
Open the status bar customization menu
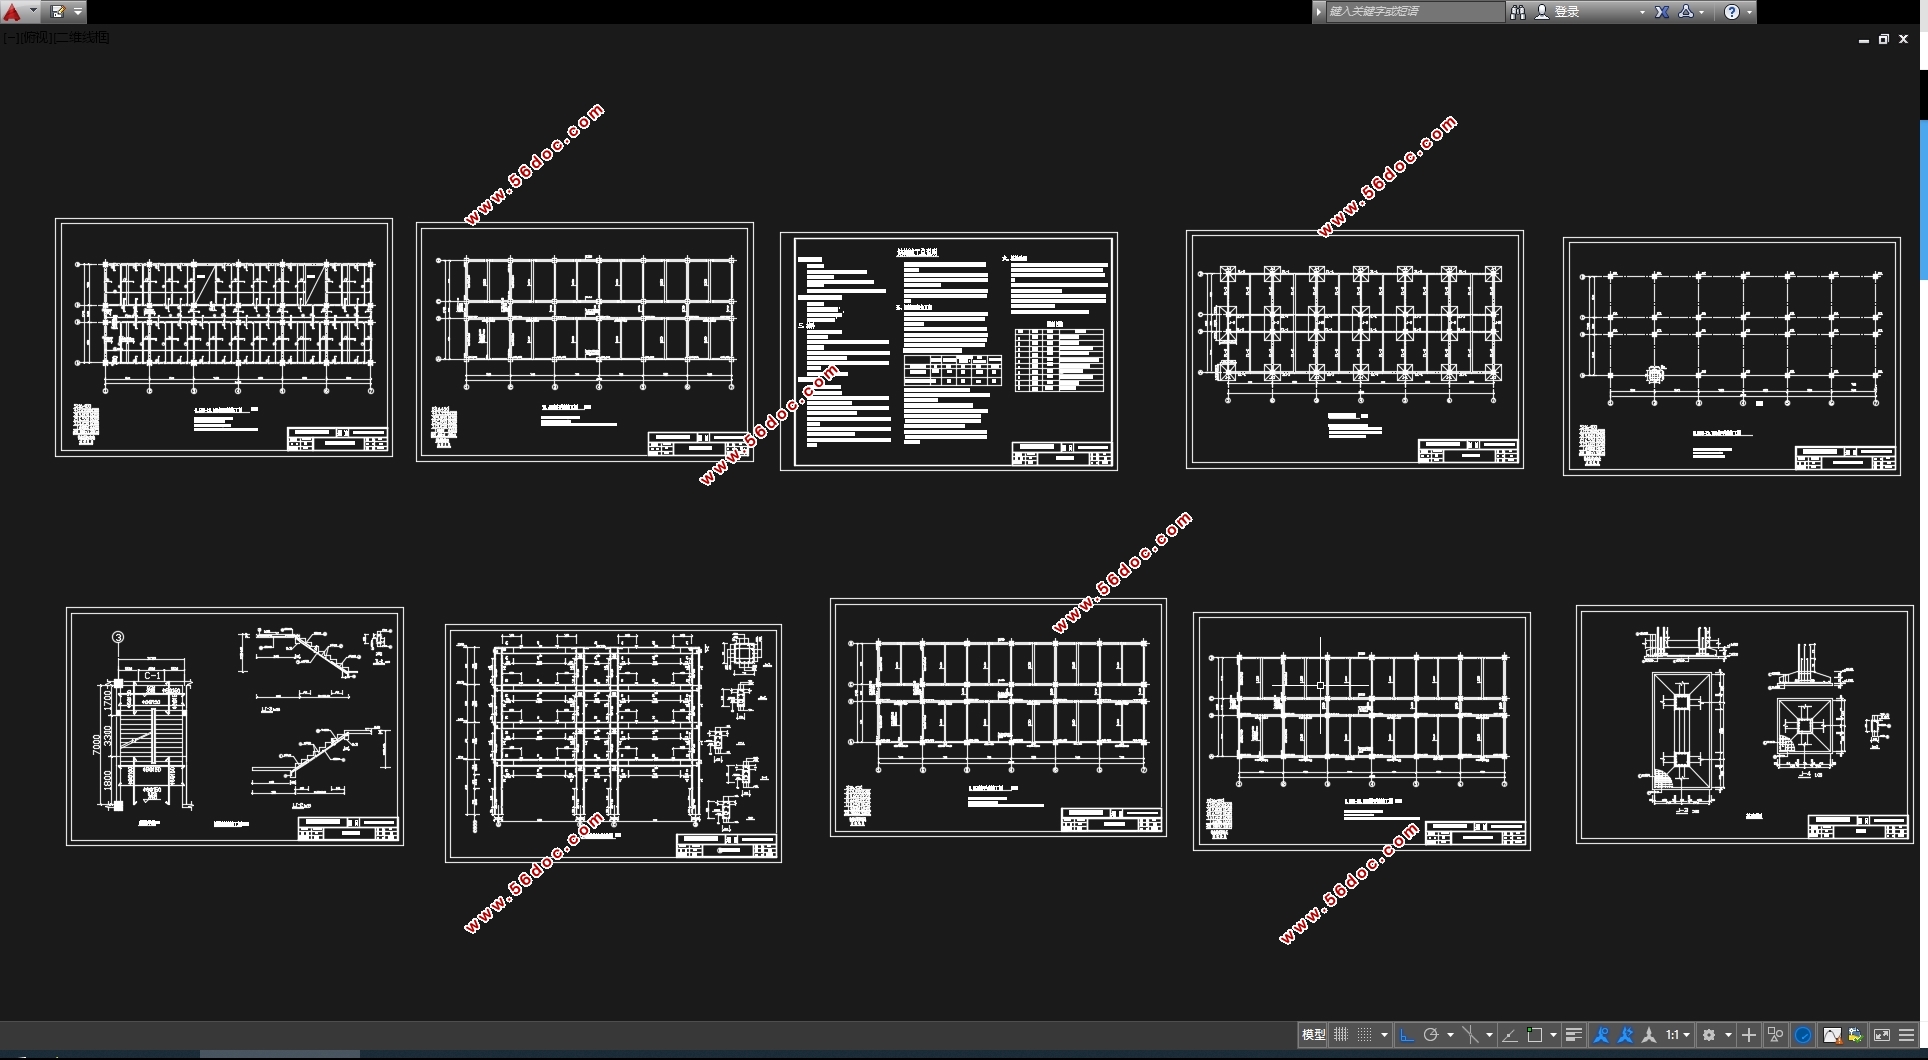click(x=1907, y=1035)
